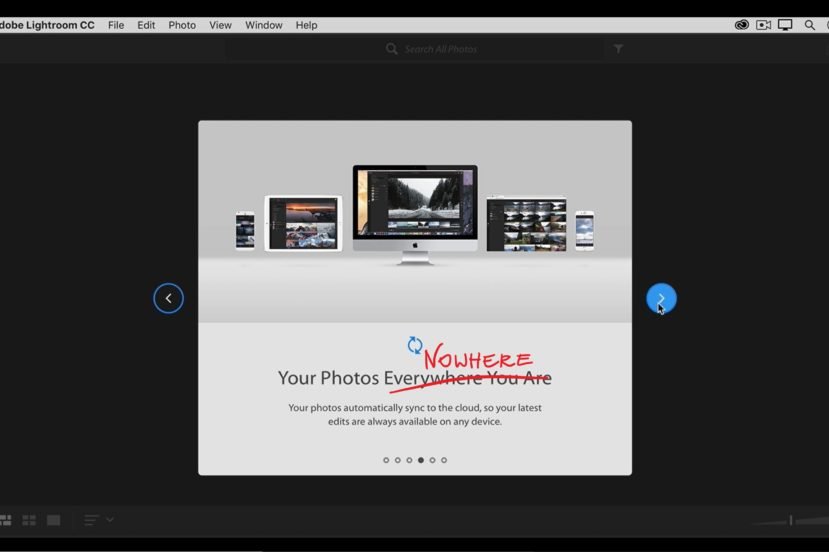Screen dimensions: 829x552
Task: Click the tablet image with sunset photo
Action: click(x=303, y=223)
